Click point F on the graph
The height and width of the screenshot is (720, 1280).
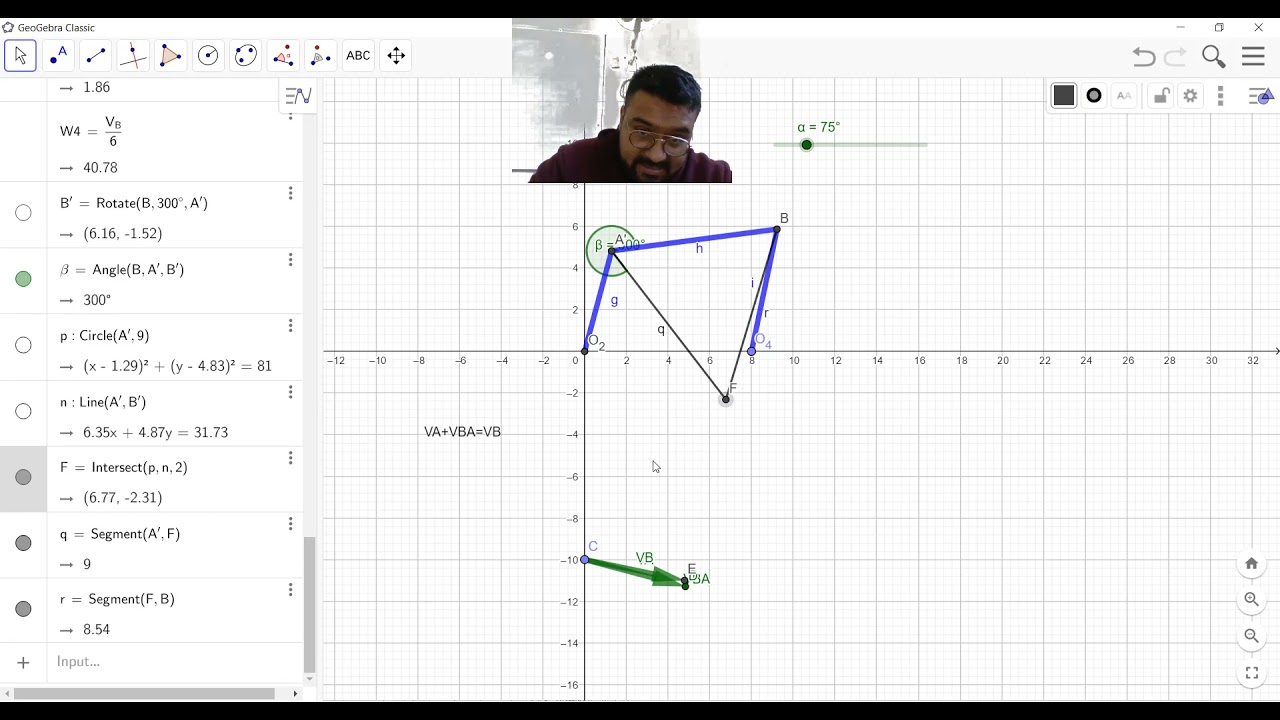click(726, 399)
